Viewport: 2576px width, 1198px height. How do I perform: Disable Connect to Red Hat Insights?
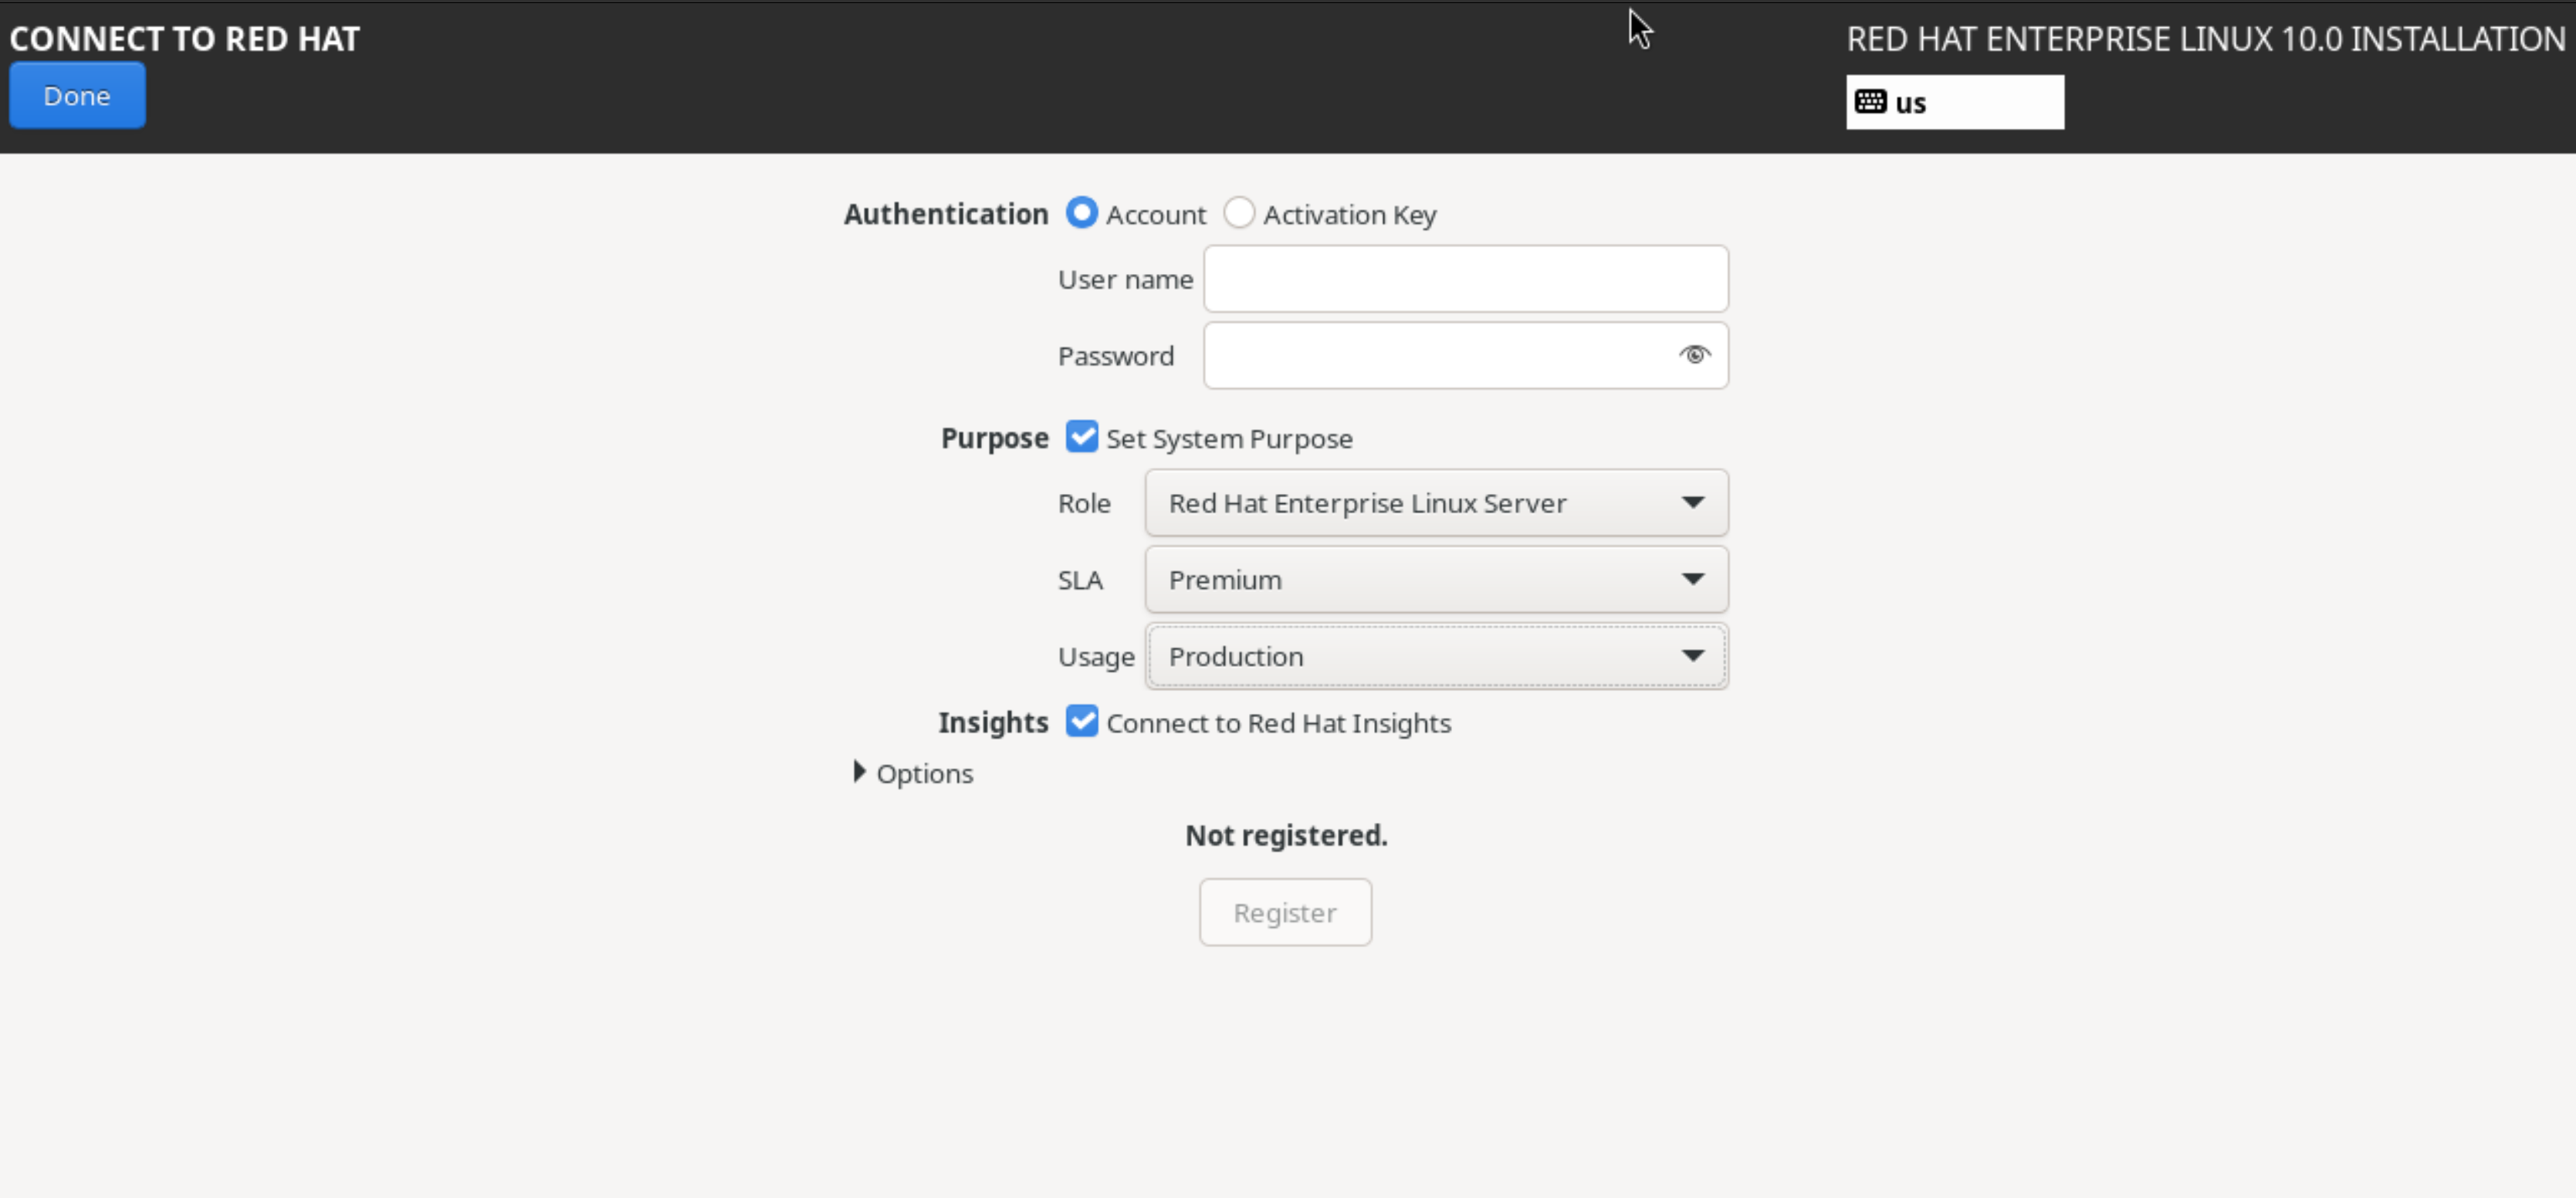(x=1081, y=721)
